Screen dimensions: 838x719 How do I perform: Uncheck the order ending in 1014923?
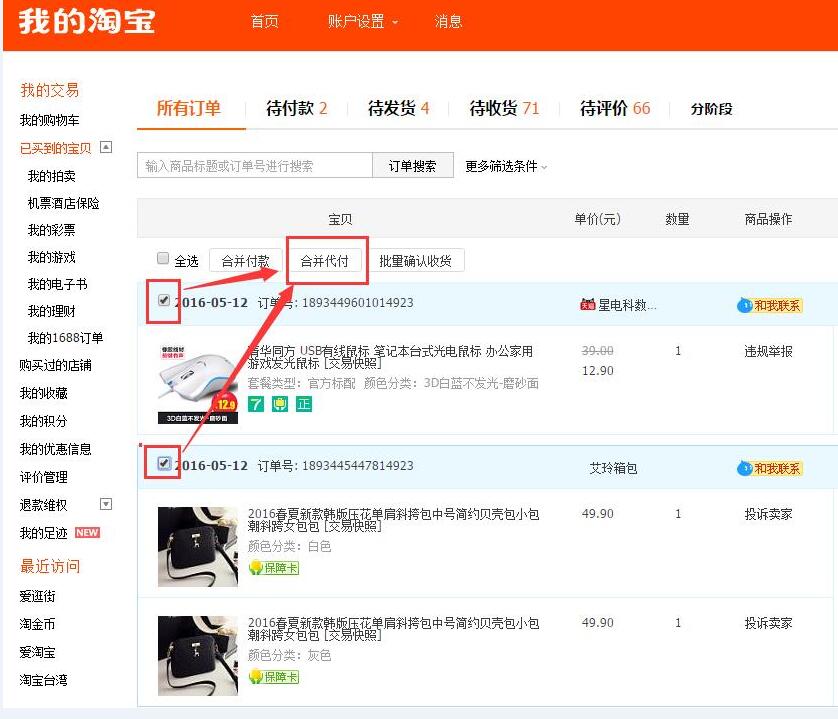coord(163,300)
